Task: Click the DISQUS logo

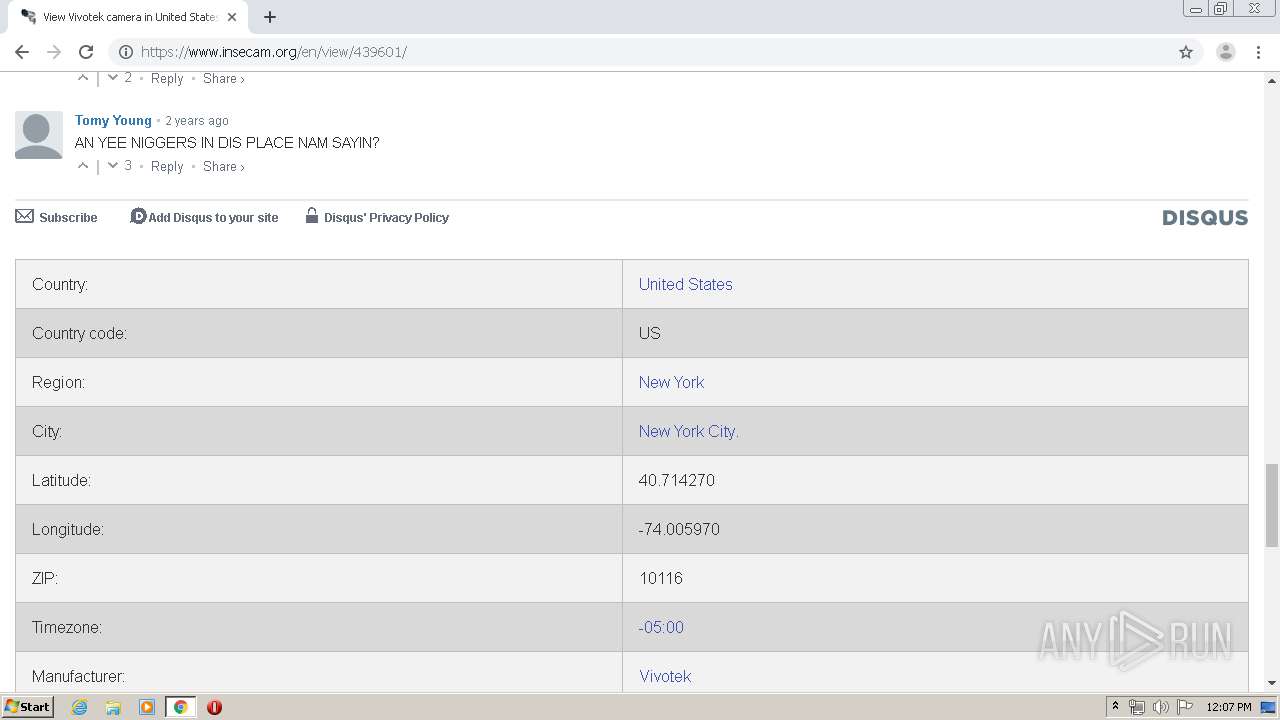Action: 1205,218
